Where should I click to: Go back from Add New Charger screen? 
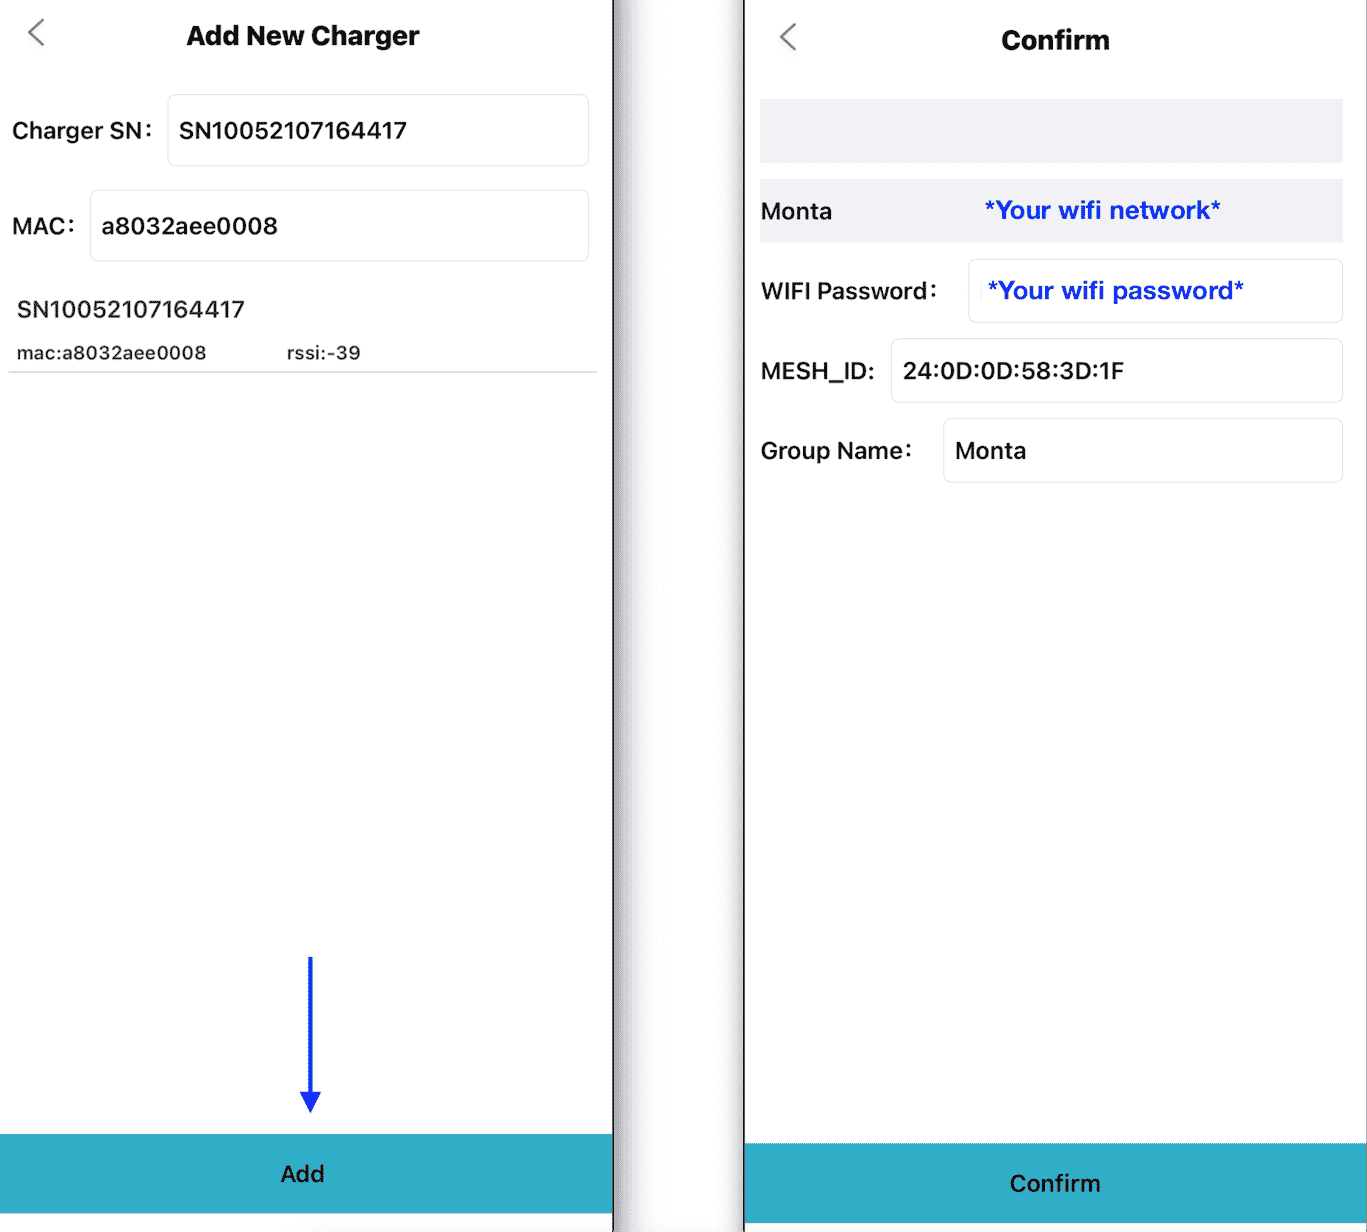pos(36,33)
